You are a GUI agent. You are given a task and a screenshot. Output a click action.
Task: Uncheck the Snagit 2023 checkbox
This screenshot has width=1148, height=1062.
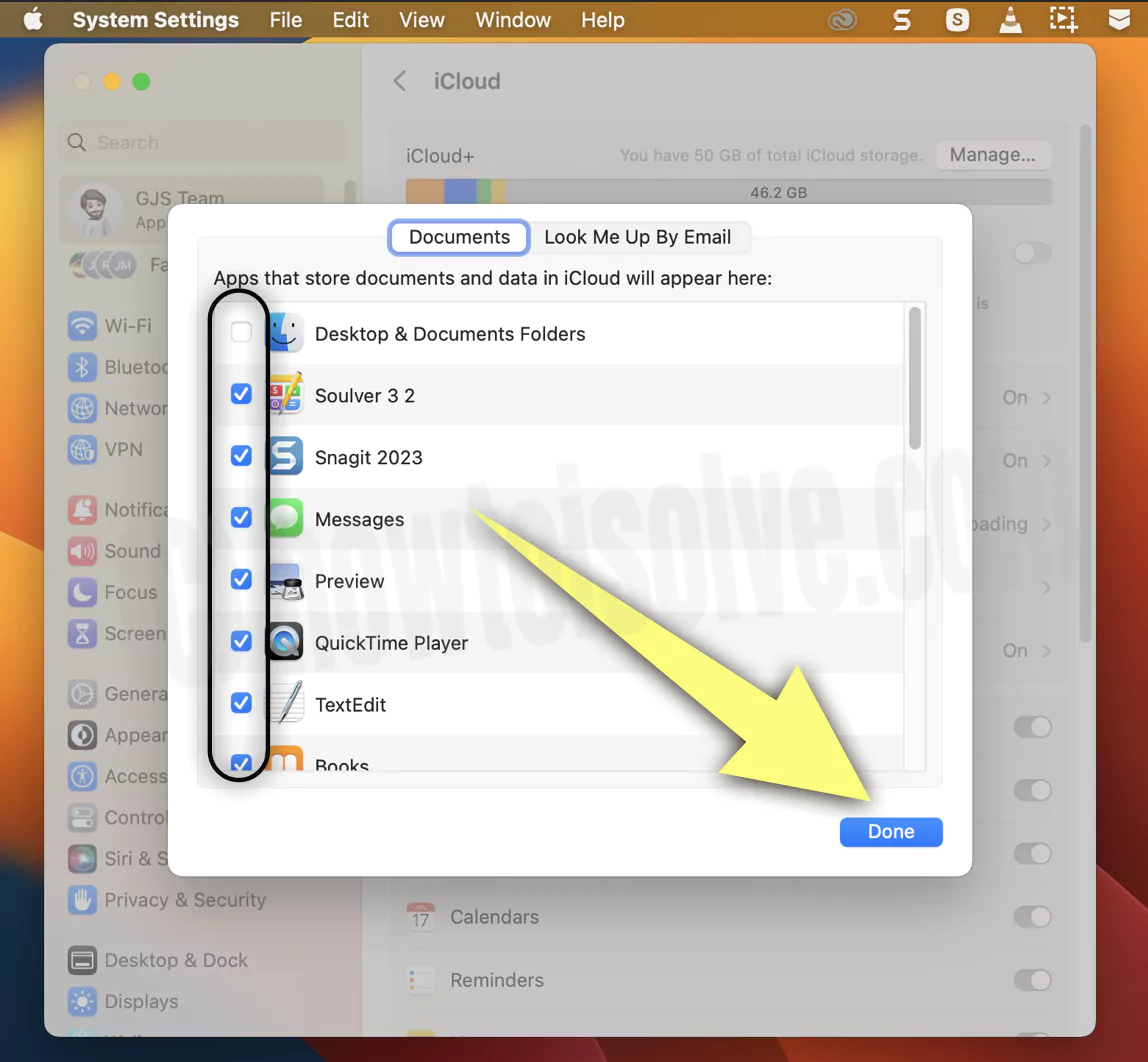pos(241,455)
